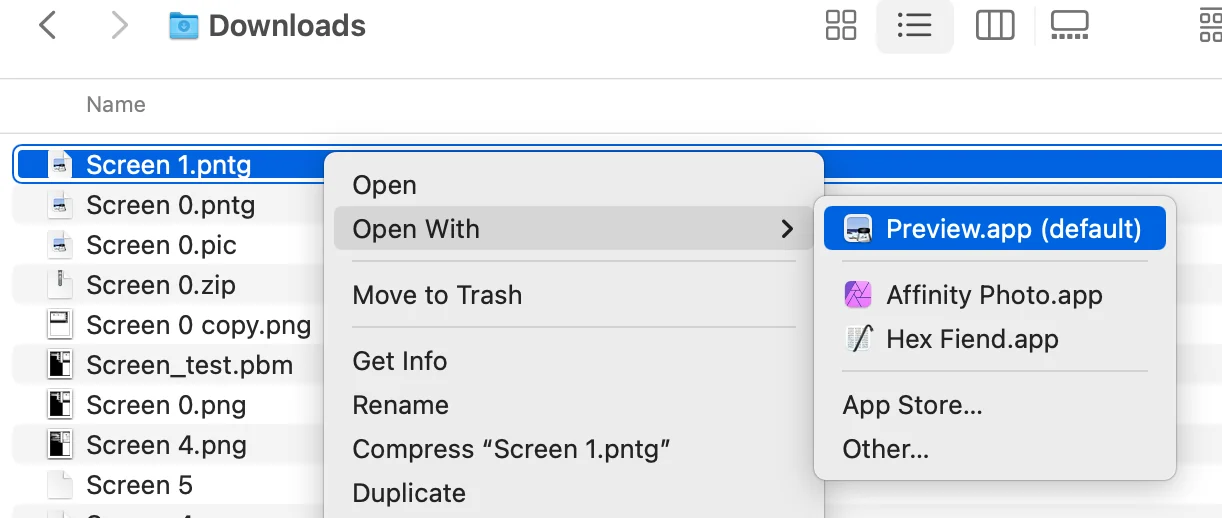This screenshot has height=518, width=1222.
Task: Select list view in toolbar
Action: (914, 26)
